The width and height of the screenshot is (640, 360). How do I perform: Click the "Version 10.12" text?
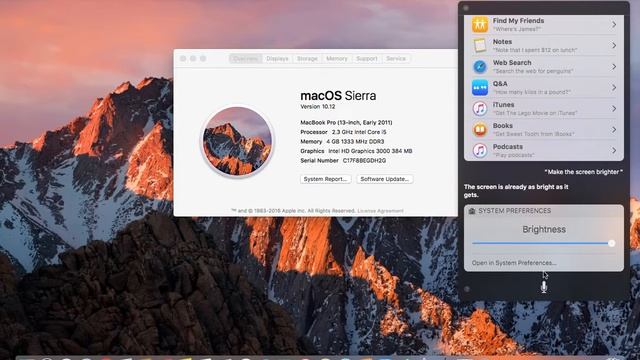pos(318,107)
